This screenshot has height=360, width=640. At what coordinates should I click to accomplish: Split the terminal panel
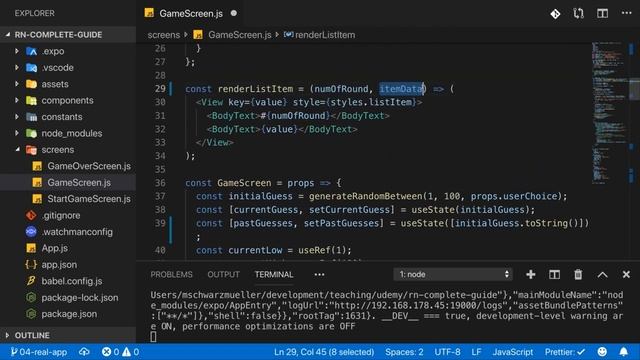(554, 274)
